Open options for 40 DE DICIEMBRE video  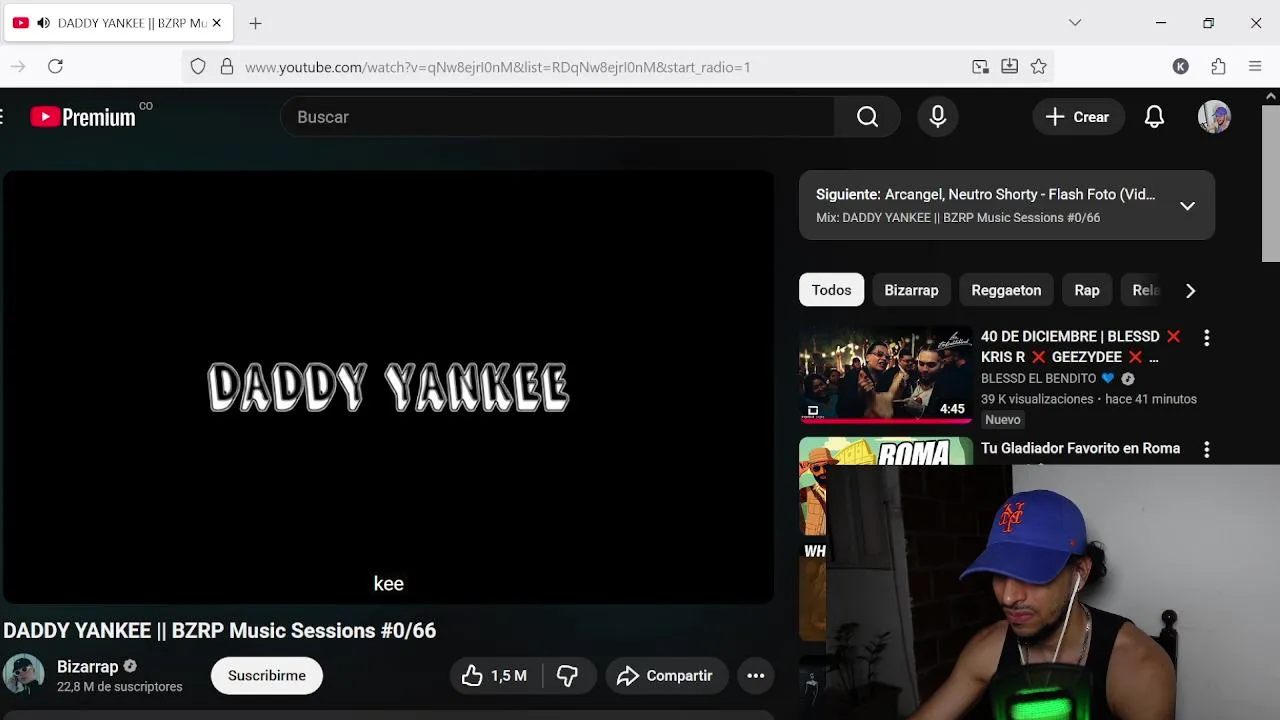click(x=1207, y=338)
